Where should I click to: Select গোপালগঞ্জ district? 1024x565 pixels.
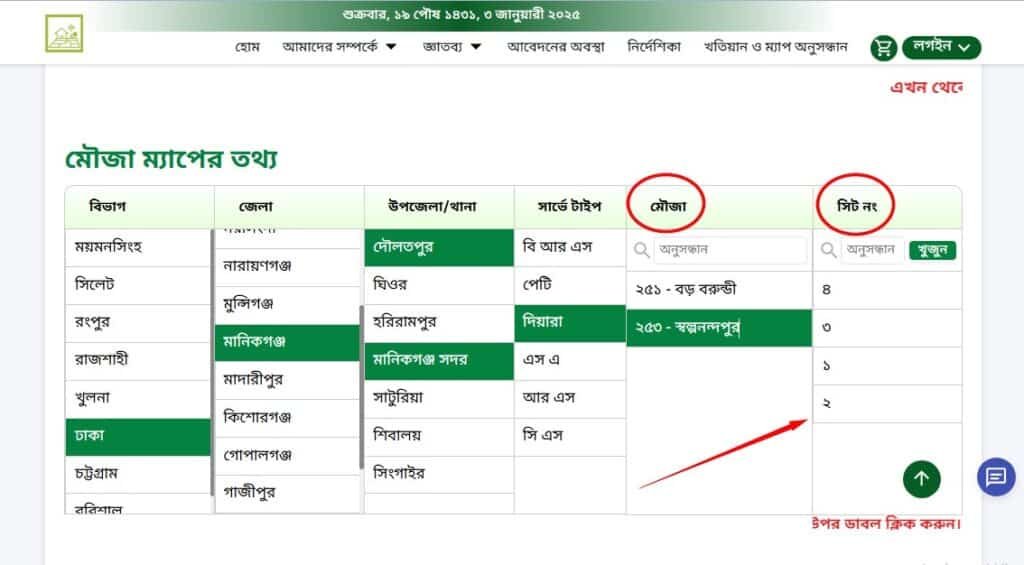pyautogui.click(x=287, y=455)
